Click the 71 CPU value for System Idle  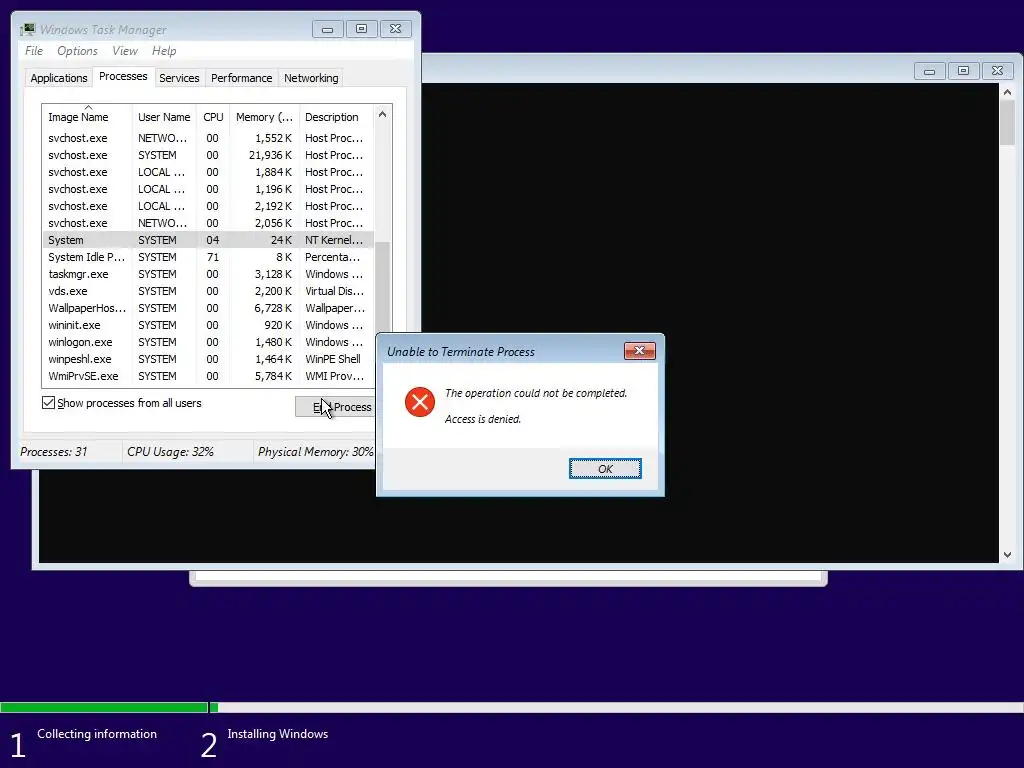[x=213, y=257]
